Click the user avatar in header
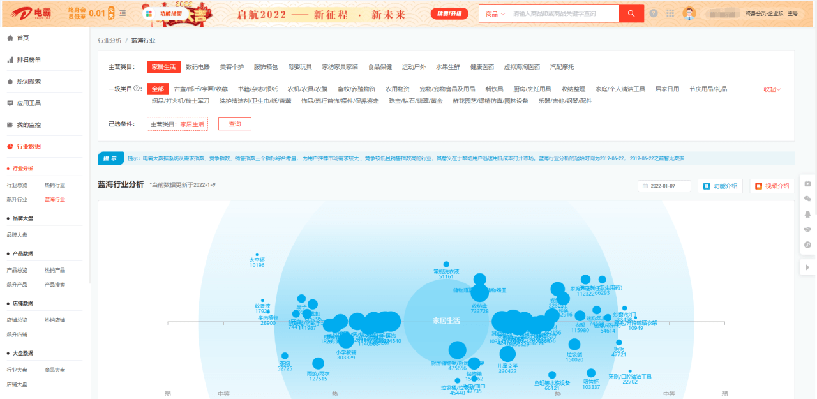This screenshot has width=817, height=399. pyautogui.click(x=689, y=14)
